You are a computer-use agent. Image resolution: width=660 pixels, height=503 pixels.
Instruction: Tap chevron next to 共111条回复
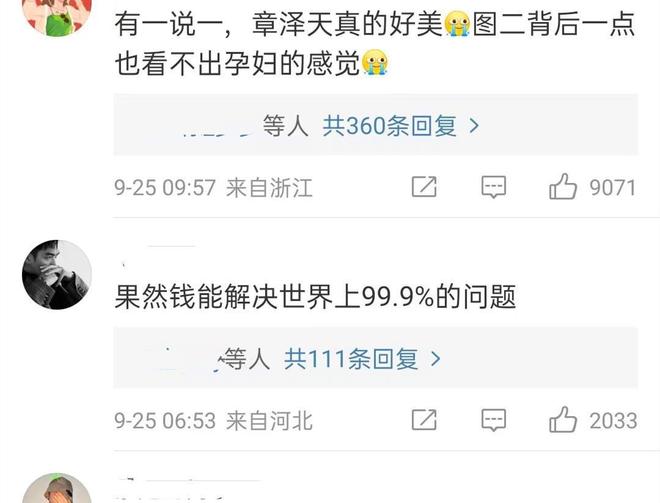436,359
